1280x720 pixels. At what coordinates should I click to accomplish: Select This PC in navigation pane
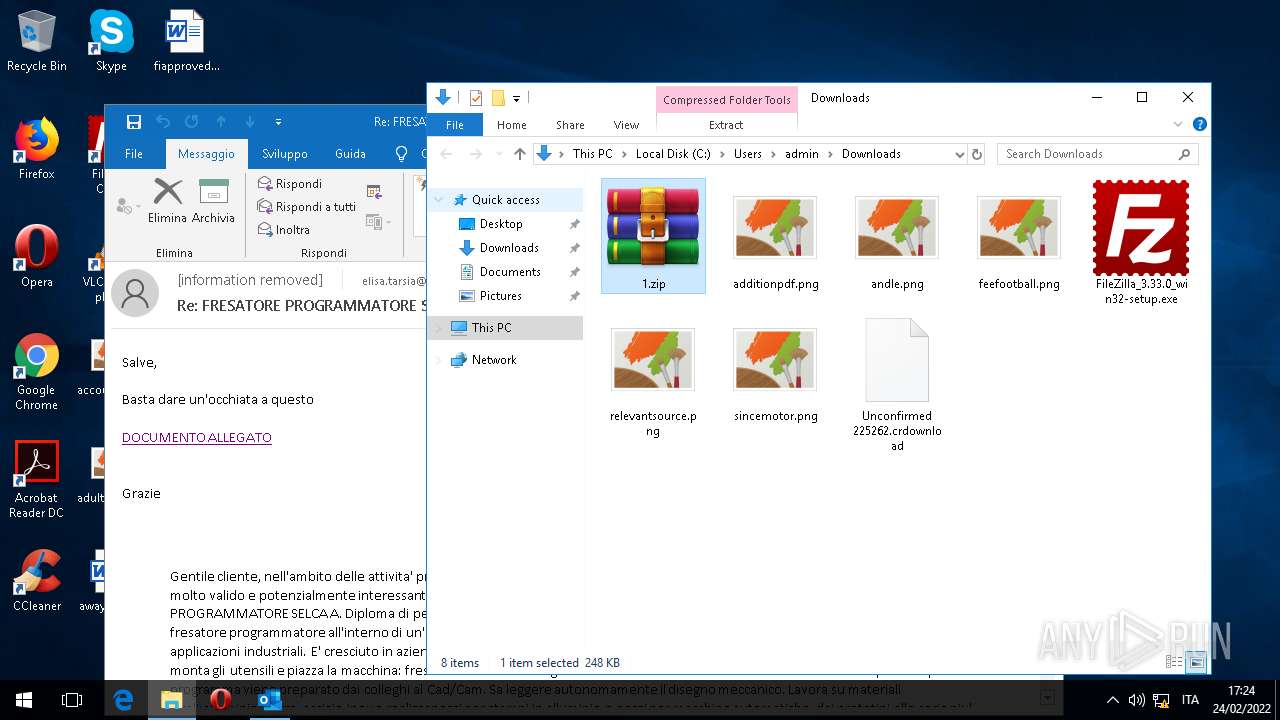(x=491, y=328)
